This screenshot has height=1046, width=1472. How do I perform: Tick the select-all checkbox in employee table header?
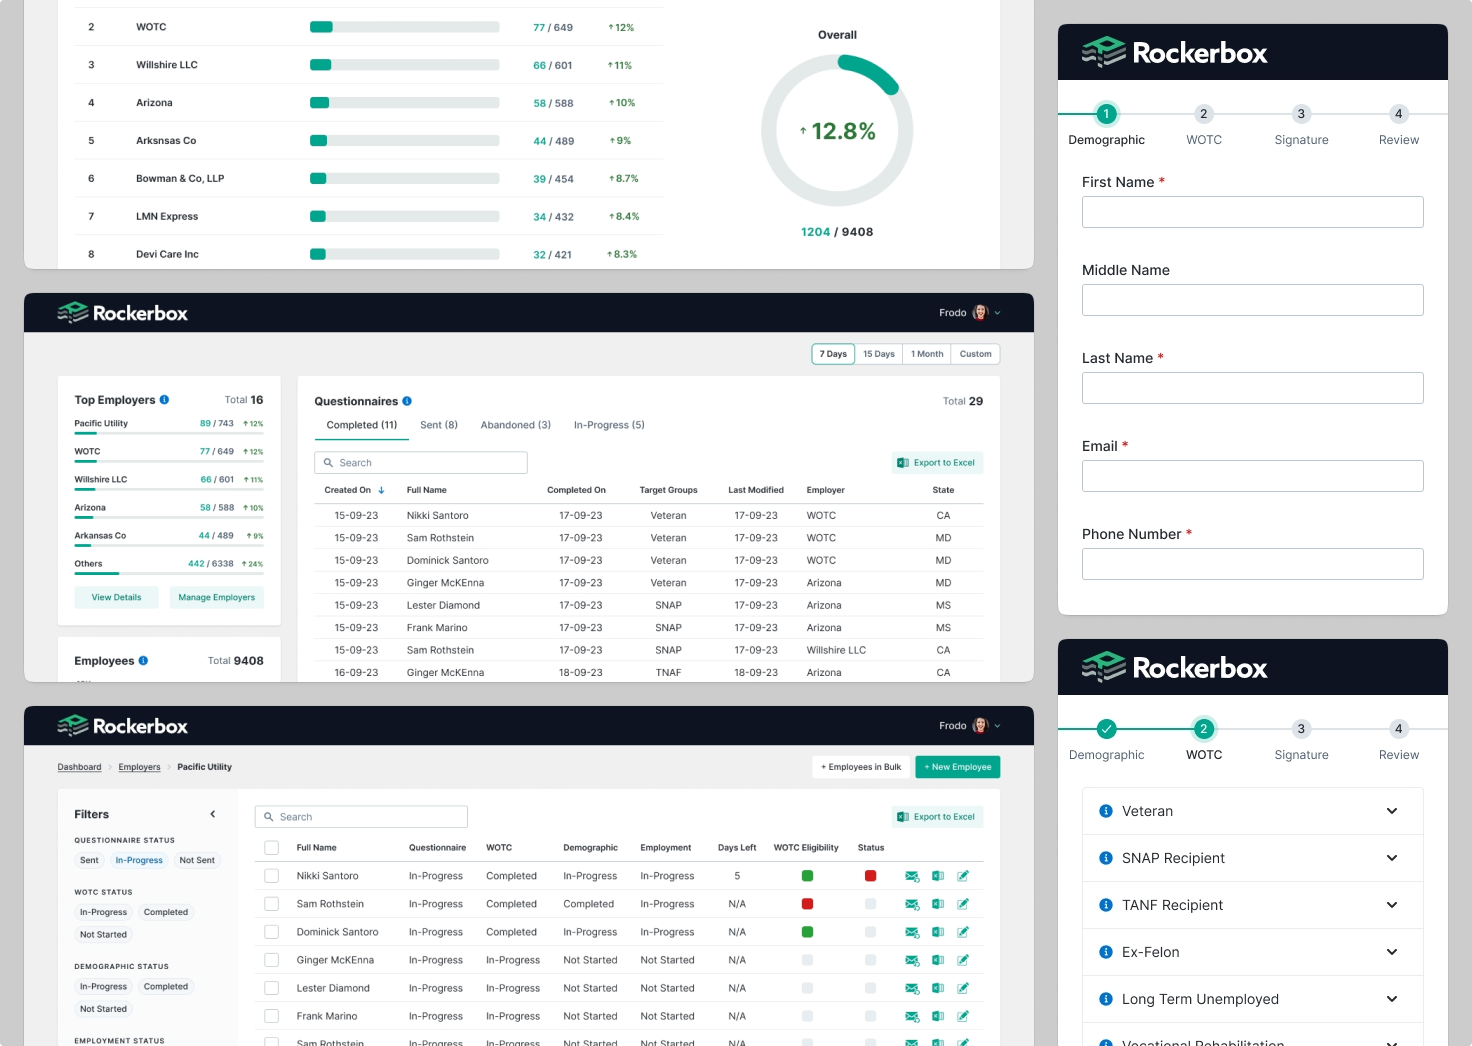click(x=271, y=848)
